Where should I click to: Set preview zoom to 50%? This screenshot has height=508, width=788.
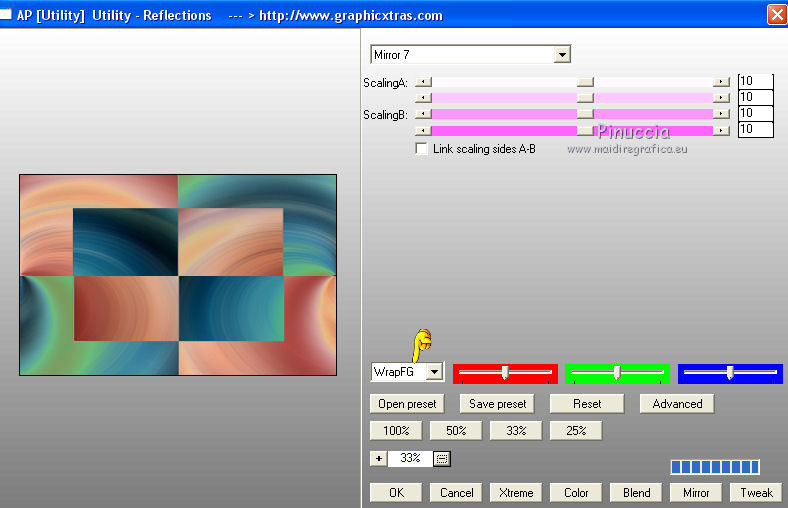456,431
